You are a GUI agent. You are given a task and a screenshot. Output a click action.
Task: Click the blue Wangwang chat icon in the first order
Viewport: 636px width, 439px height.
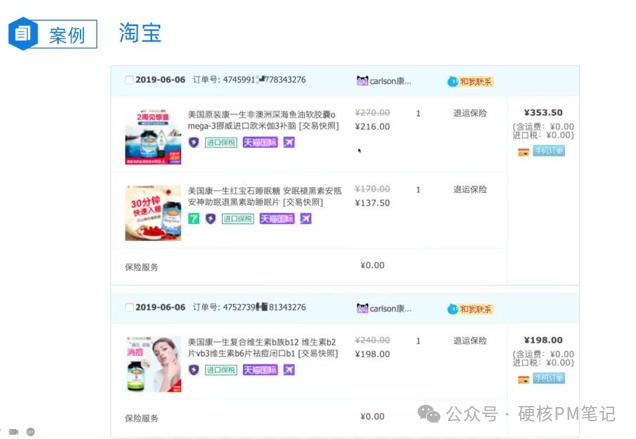(453, 82)
